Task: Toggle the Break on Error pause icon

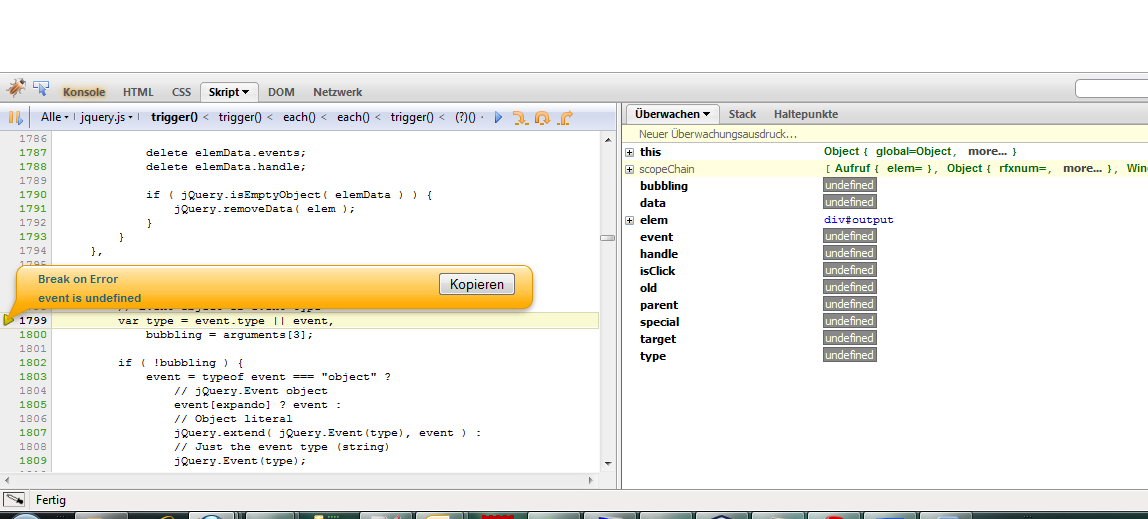Action: [16, 118]
